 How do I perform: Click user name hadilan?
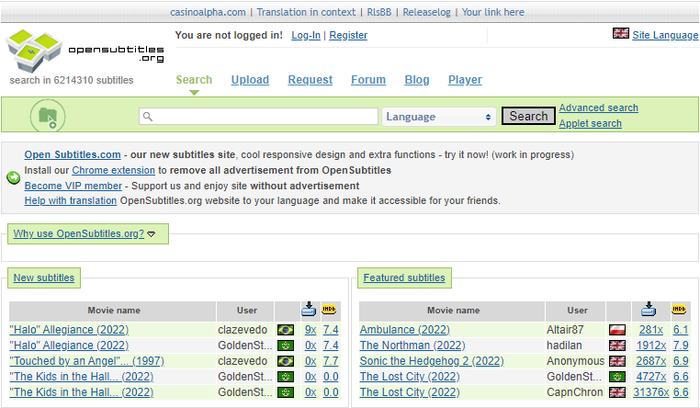[x=564, y=346]
